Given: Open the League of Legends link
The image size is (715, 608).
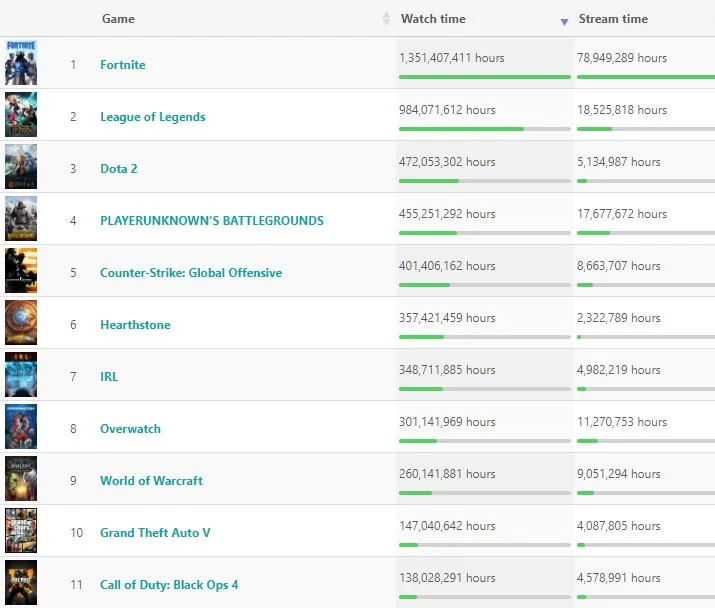Looking at the screenshot, I should 153,117.
